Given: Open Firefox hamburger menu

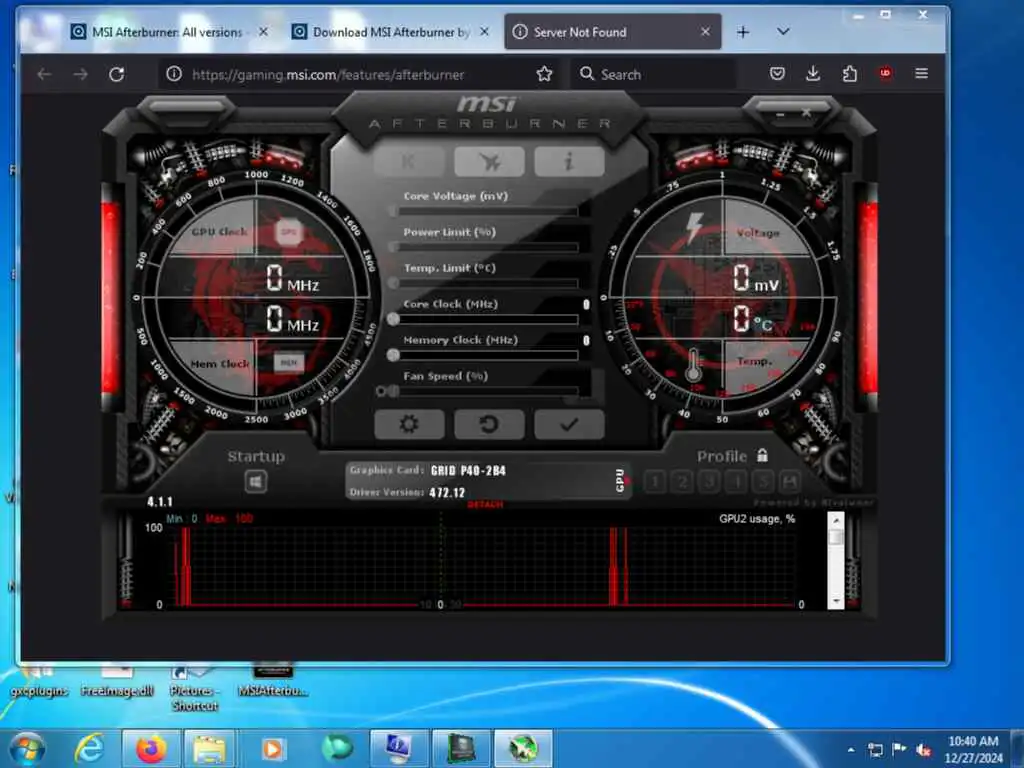Looking at the screenshot, I should [x=921, y=73].
